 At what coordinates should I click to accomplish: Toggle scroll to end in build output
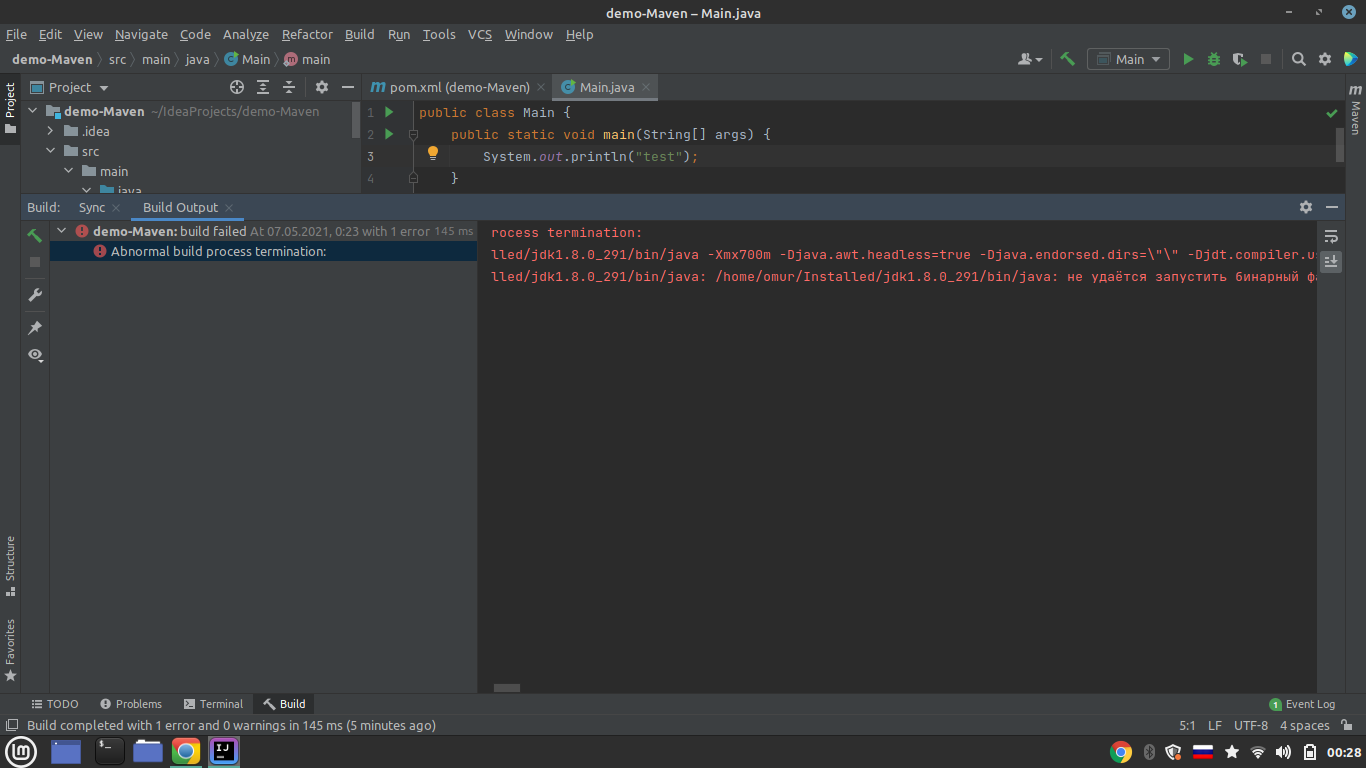[x=1331, y=262]
